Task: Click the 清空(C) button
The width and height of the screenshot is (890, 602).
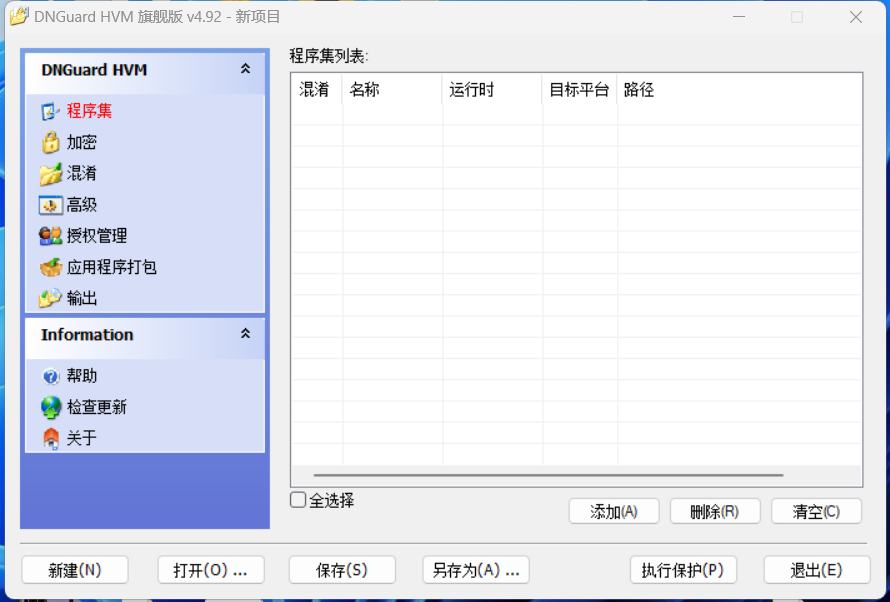Action: pyautogui.click(x=816, y=511)
